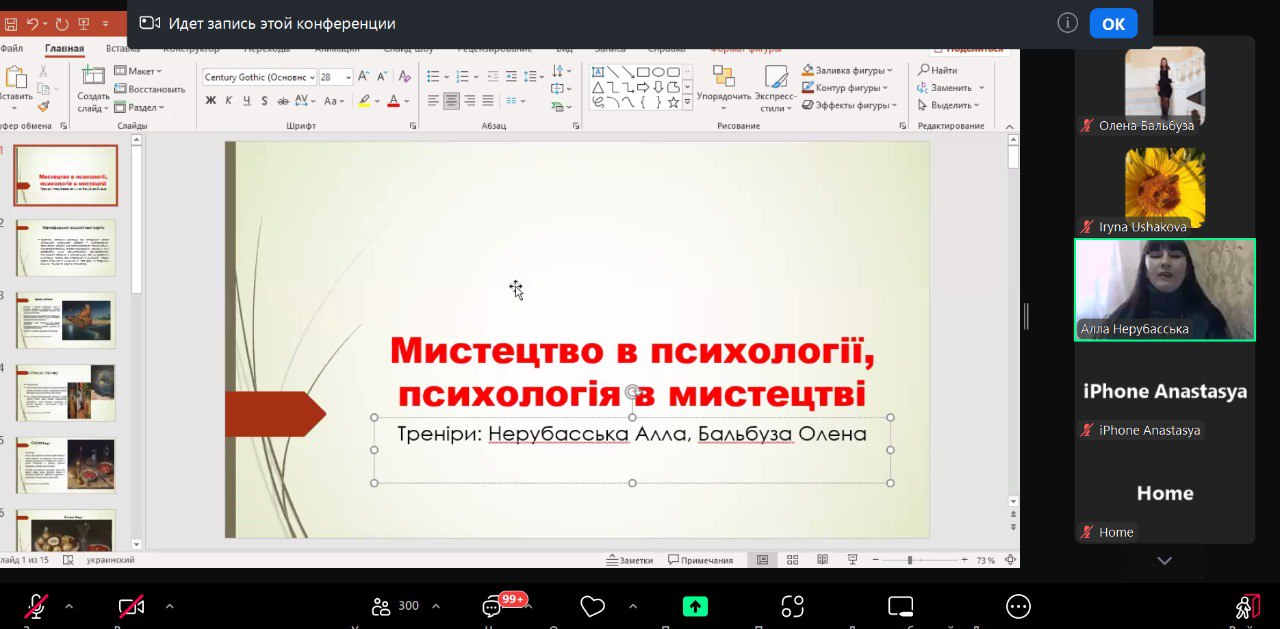Open Экспресс-стили quick styles
The height and width of the screenshot is (629, 1280).
coord(775,88)
